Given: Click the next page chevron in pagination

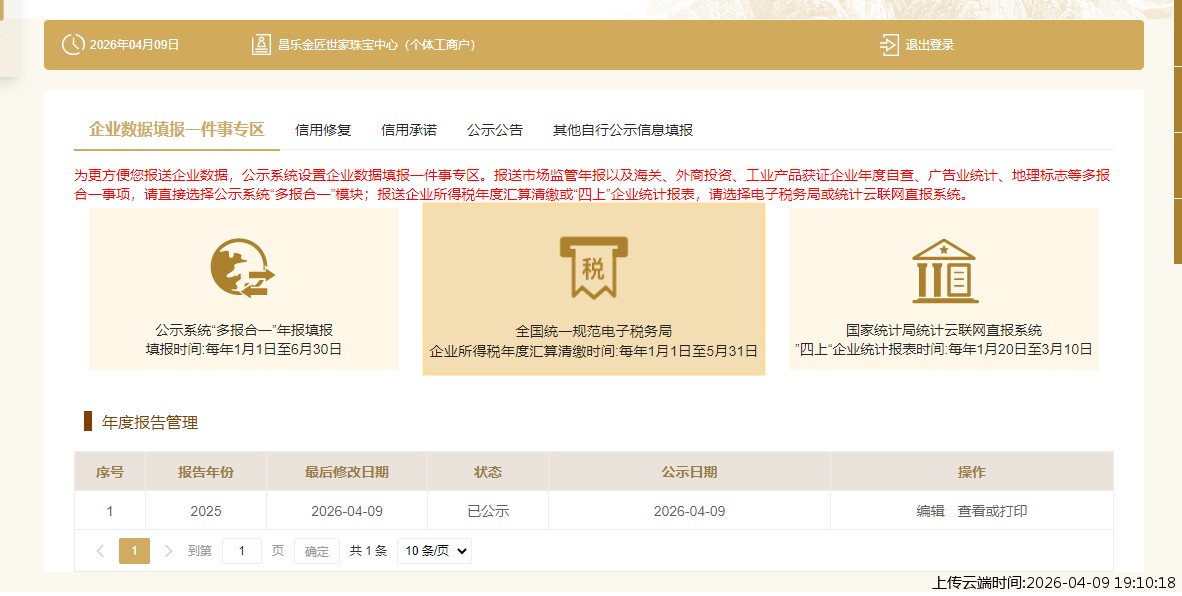Looking at the screenshot, I should coord(167,551).
